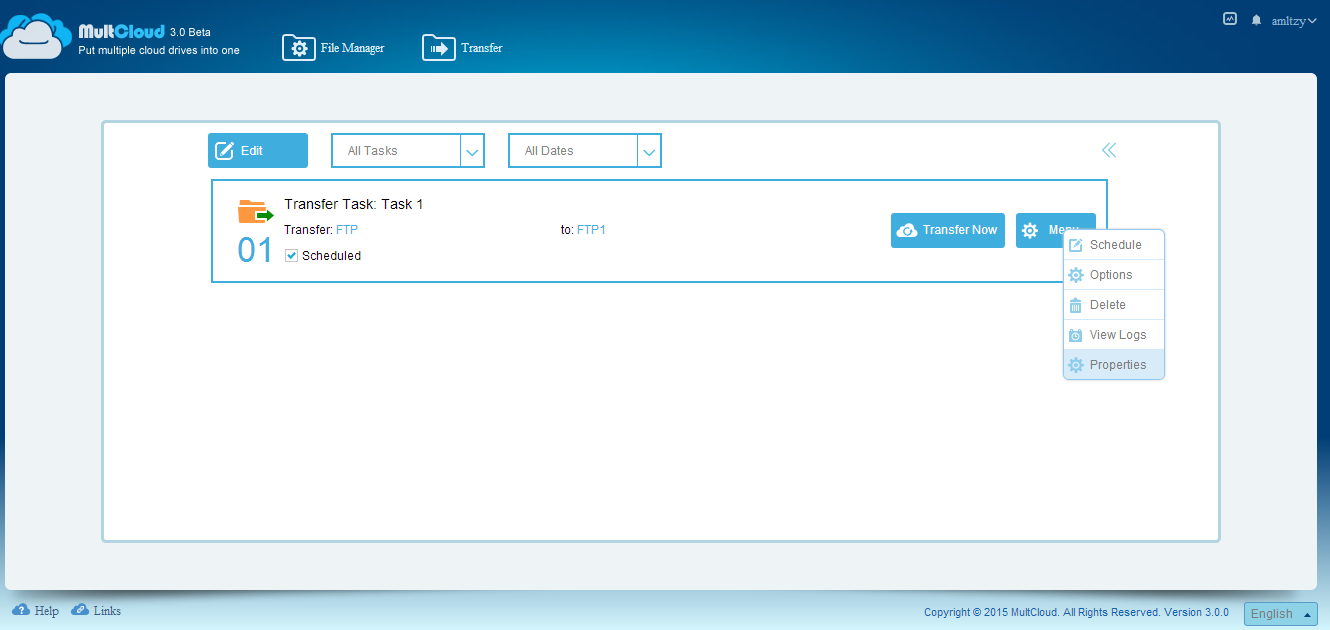Choose Options from the task menu

point(1114,275)
